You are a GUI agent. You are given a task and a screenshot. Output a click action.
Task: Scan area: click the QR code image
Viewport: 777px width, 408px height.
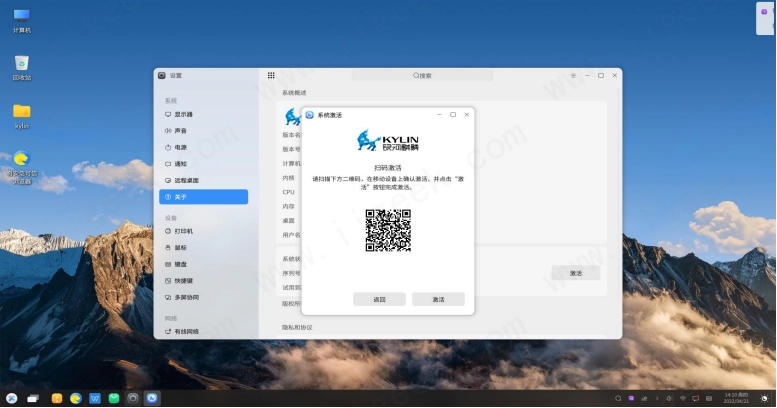tap(388, 230)
